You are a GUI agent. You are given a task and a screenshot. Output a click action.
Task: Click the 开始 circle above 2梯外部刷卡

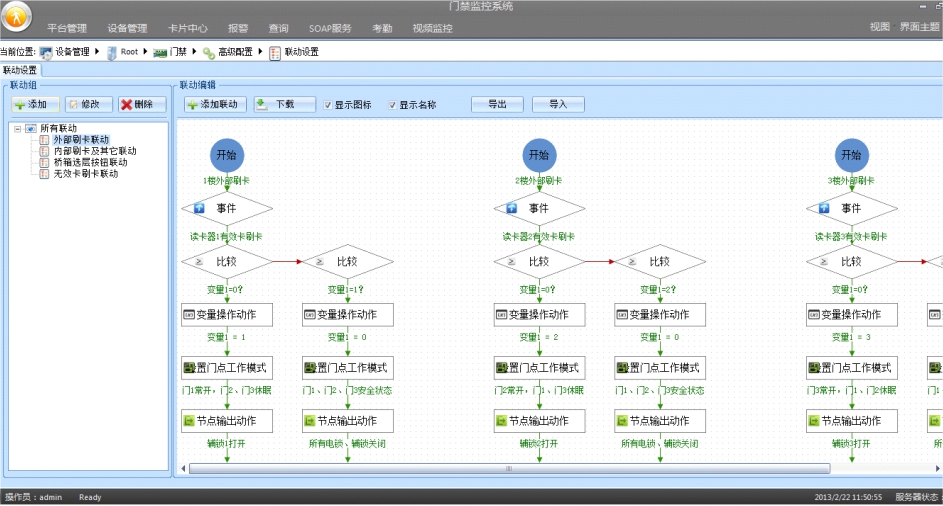click(x=539, y=155)
